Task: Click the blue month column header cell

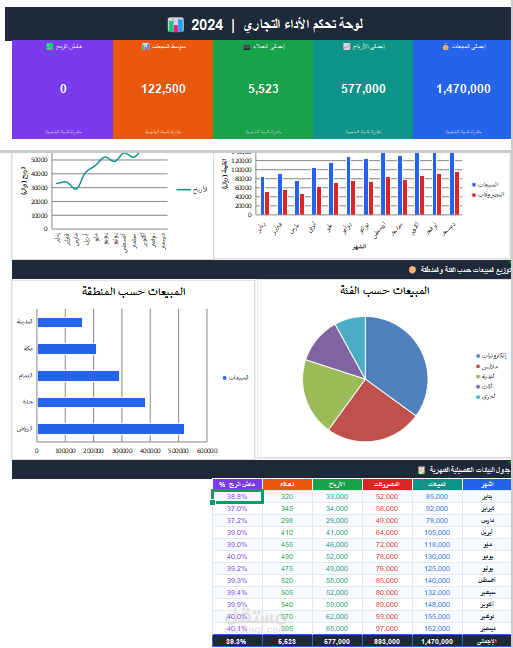Action: coord(487,484)
